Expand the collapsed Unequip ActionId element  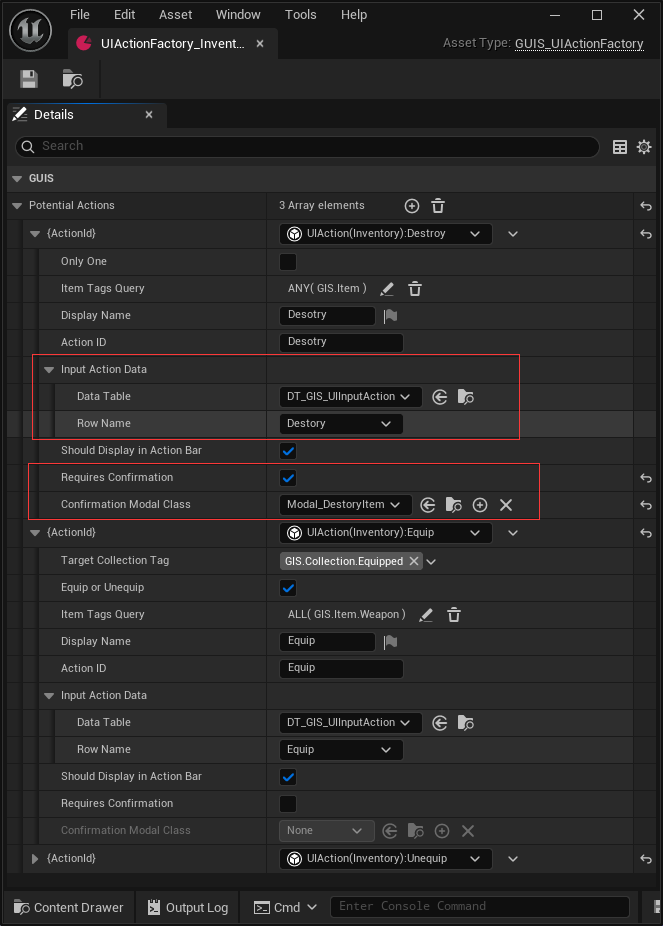[35, 859]
